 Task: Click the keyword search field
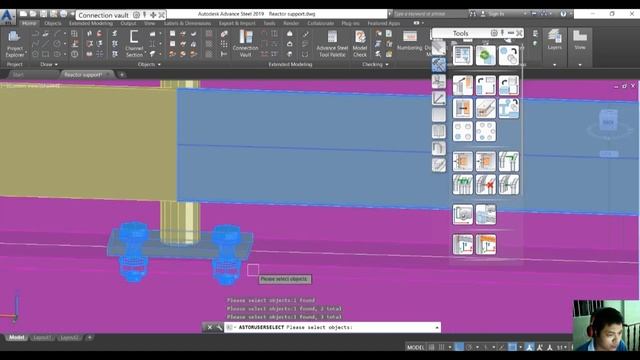(x=430, y=14)
